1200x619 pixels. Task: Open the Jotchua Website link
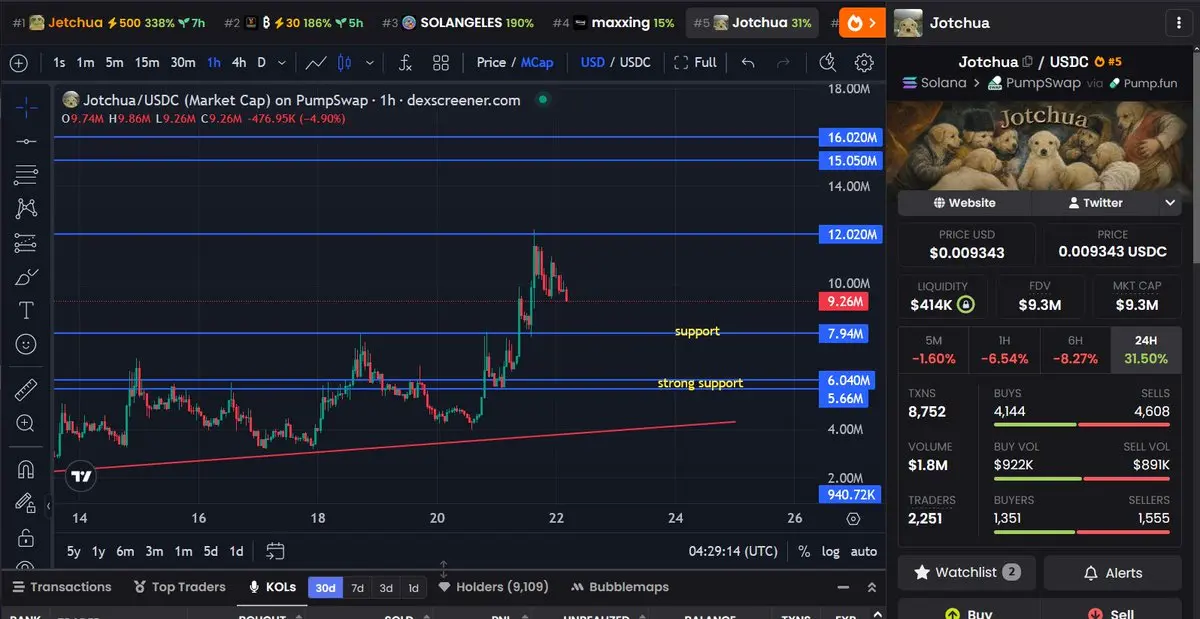(x=965, y=203)
